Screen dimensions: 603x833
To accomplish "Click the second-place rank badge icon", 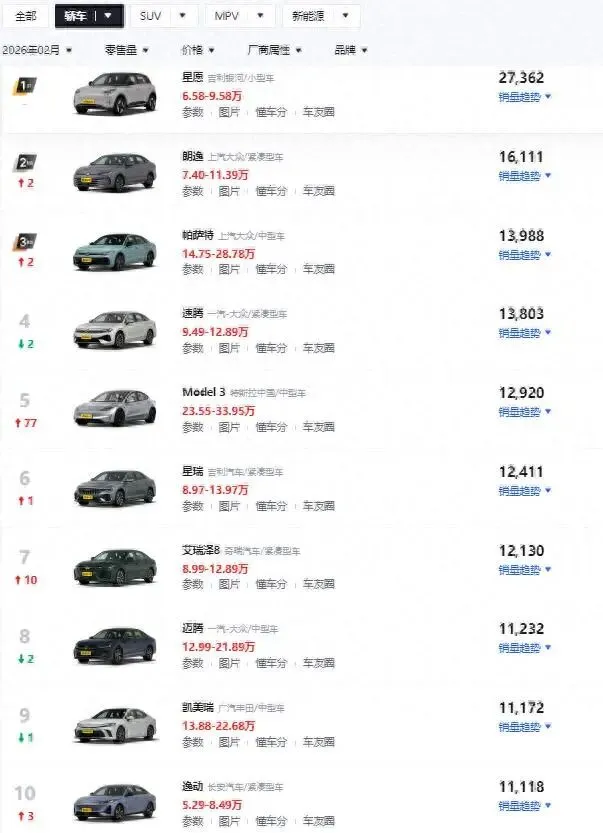I will pos(25,163).
